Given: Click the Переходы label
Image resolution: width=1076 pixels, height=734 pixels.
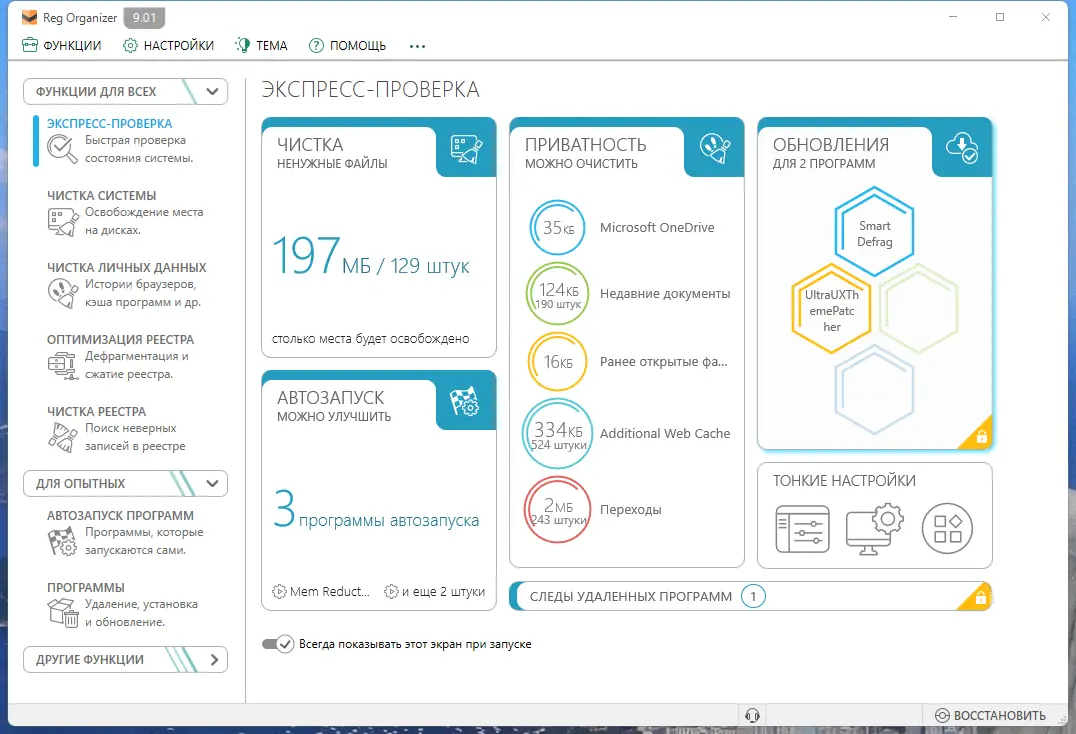Looking at the screenshot, I should 631,510.
